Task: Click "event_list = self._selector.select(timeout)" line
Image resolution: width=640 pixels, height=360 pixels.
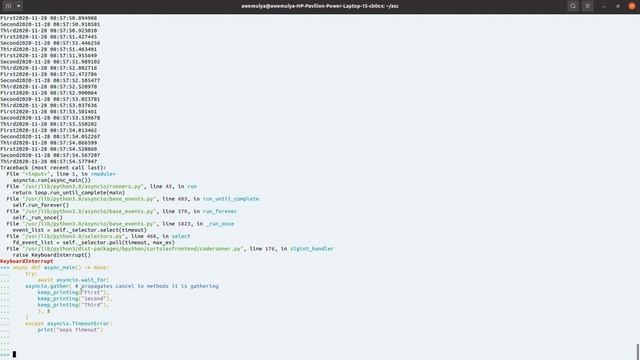Action: [x=80, y=230]
